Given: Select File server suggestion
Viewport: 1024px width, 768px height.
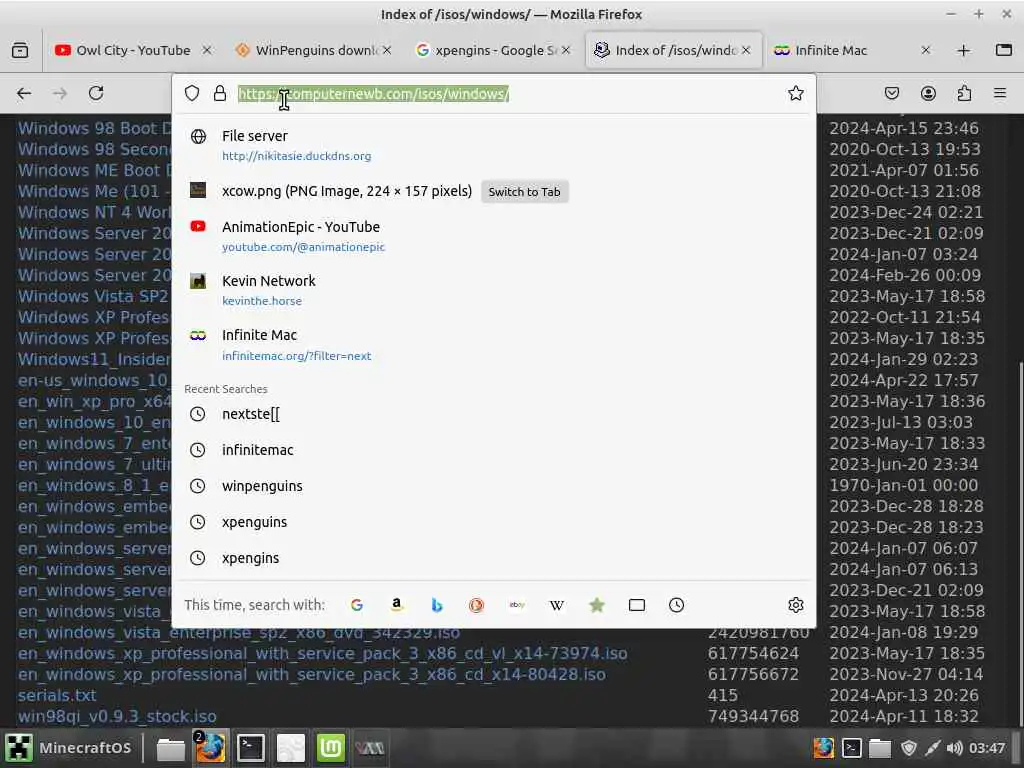Looking at the screenshot, I should point(494,145).
